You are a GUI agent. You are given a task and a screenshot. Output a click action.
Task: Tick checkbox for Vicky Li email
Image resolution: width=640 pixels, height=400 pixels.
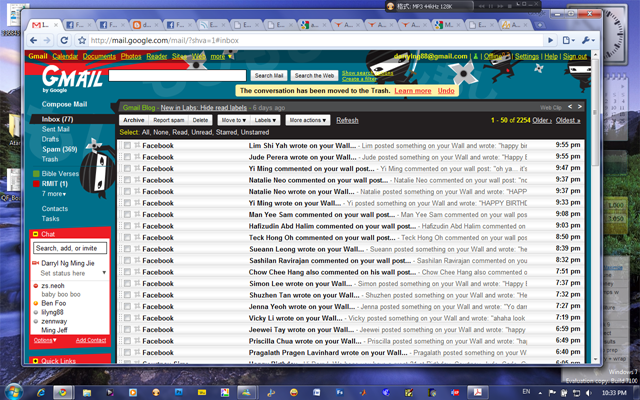tap(127, 318)
